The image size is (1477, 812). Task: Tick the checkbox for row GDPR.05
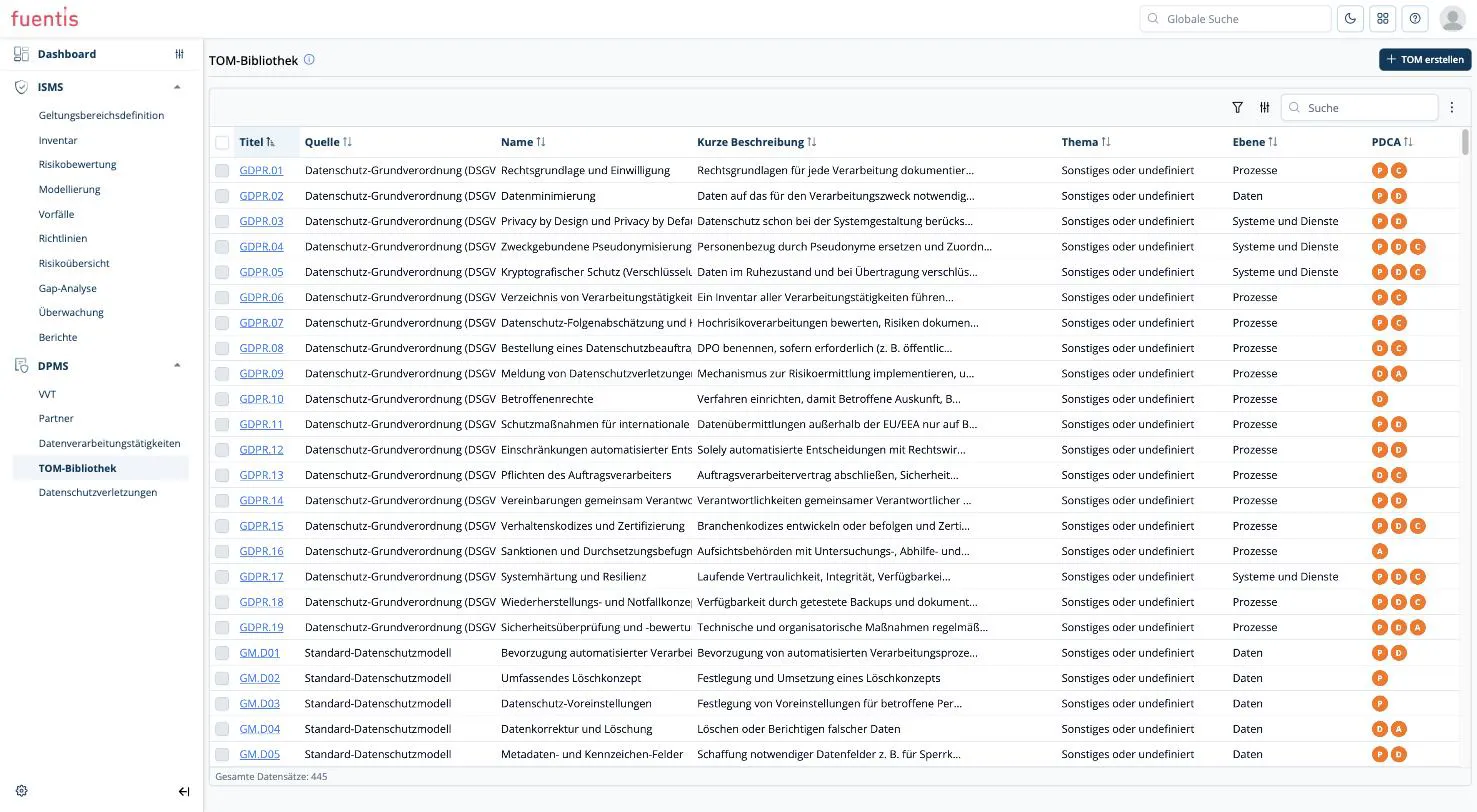222,272
